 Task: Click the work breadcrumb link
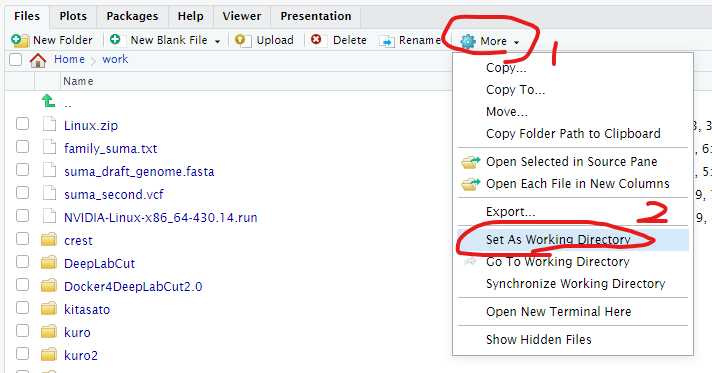115,59
